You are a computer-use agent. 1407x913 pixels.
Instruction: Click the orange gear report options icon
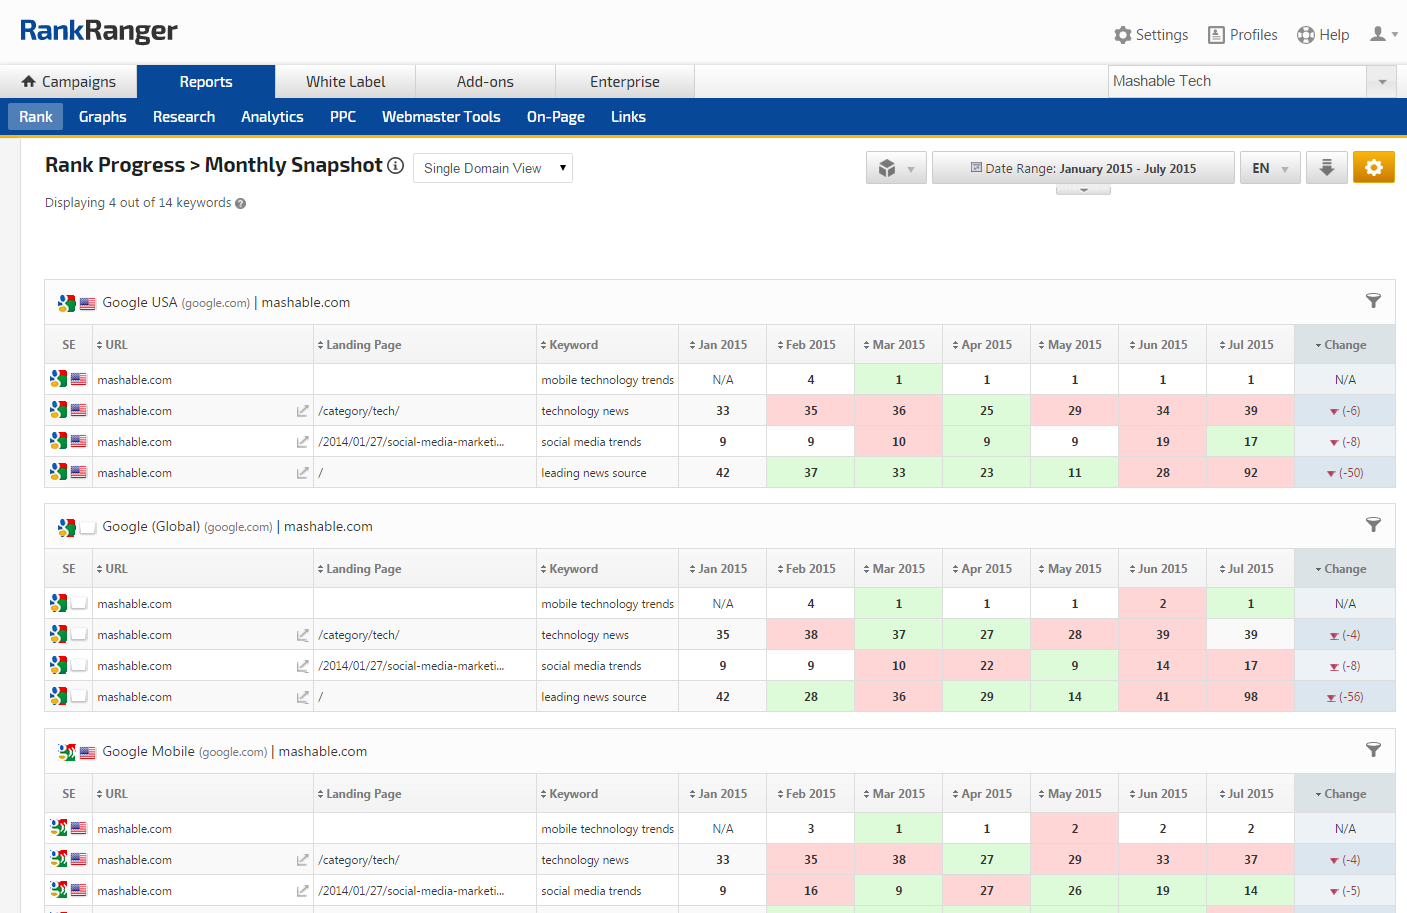pyautogui.click(x=1373, y=168)
